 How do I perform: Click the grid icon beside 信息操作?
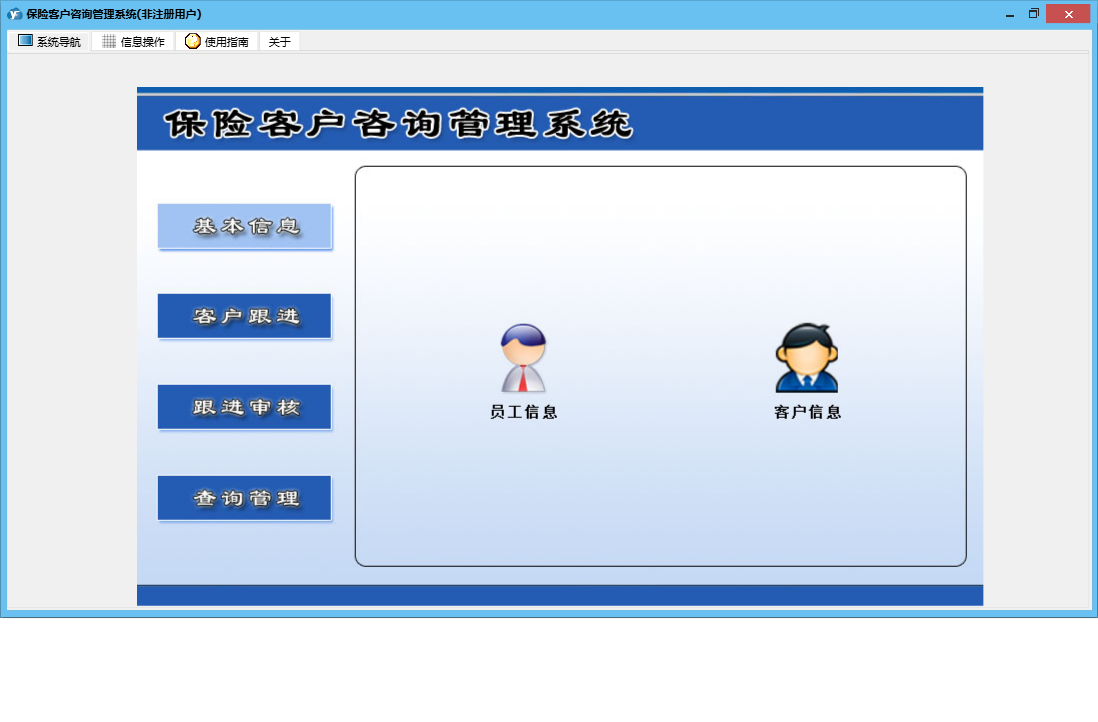click(x=109, y=41)
